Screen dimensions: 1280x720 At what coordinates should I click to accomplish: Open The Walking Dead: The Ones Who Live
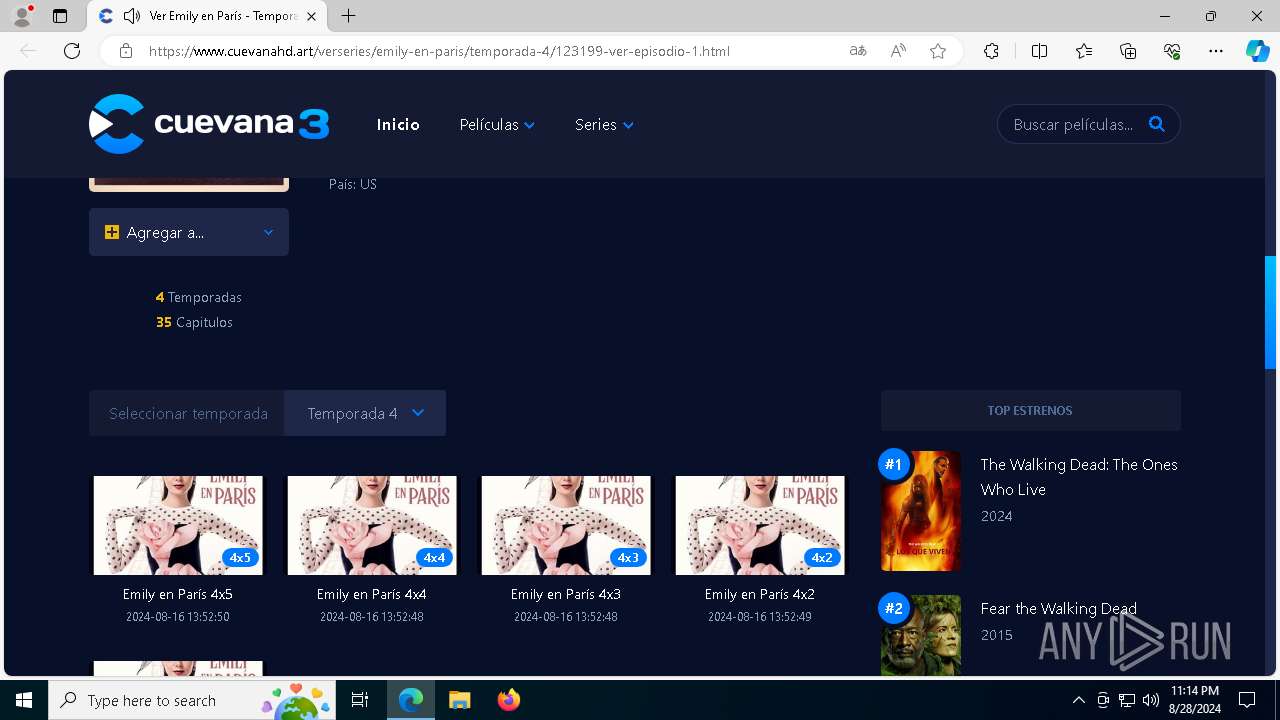[x=1079, y=477]
